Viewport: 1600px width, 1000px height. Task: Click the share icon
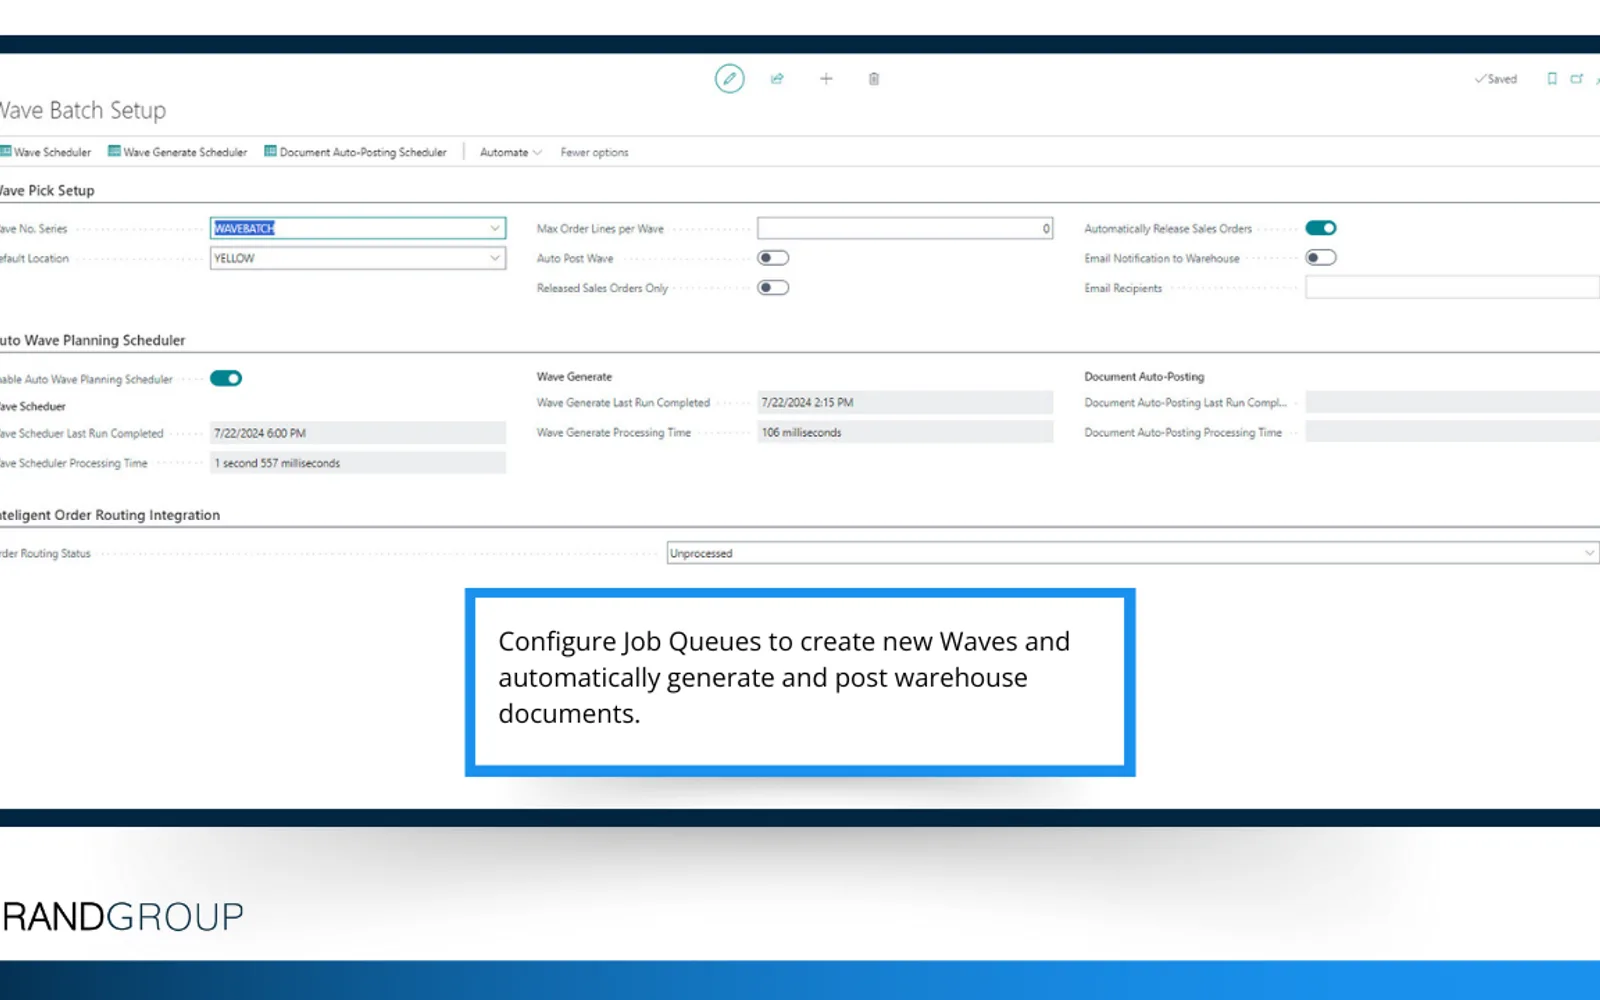click(777, 78)
